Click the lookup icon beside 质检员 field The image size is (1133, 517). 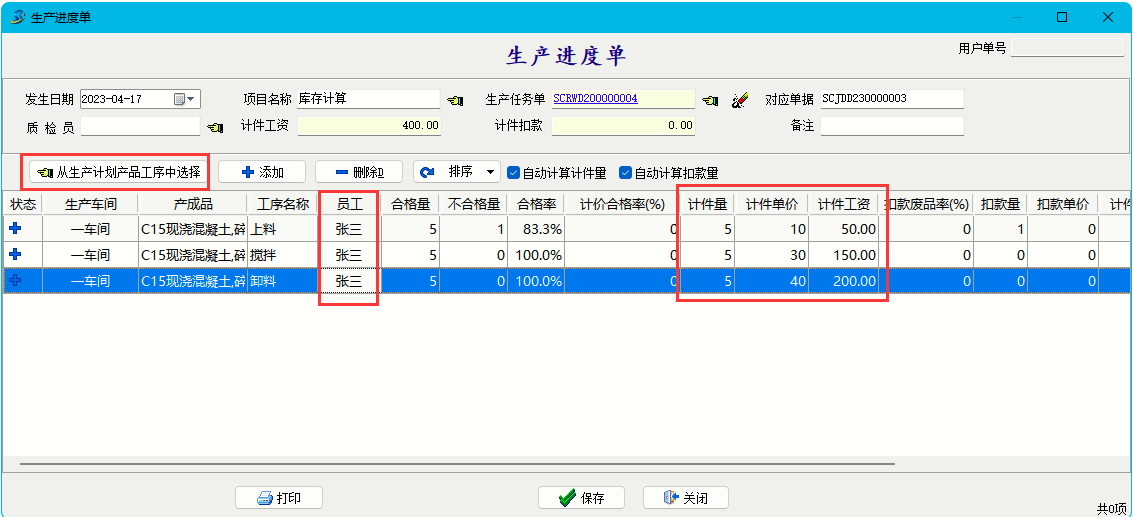click(215, 127)
